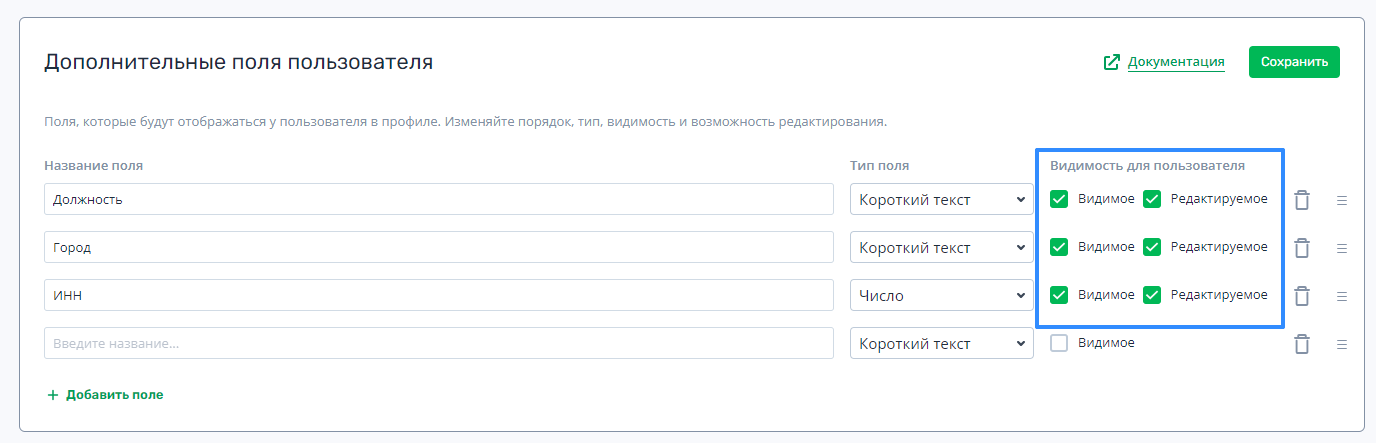Image resolution: width=1376 pixels, height=443 pixels.
Task: Click reorder handle of empty field row
Action: (x=1342, y=344)
